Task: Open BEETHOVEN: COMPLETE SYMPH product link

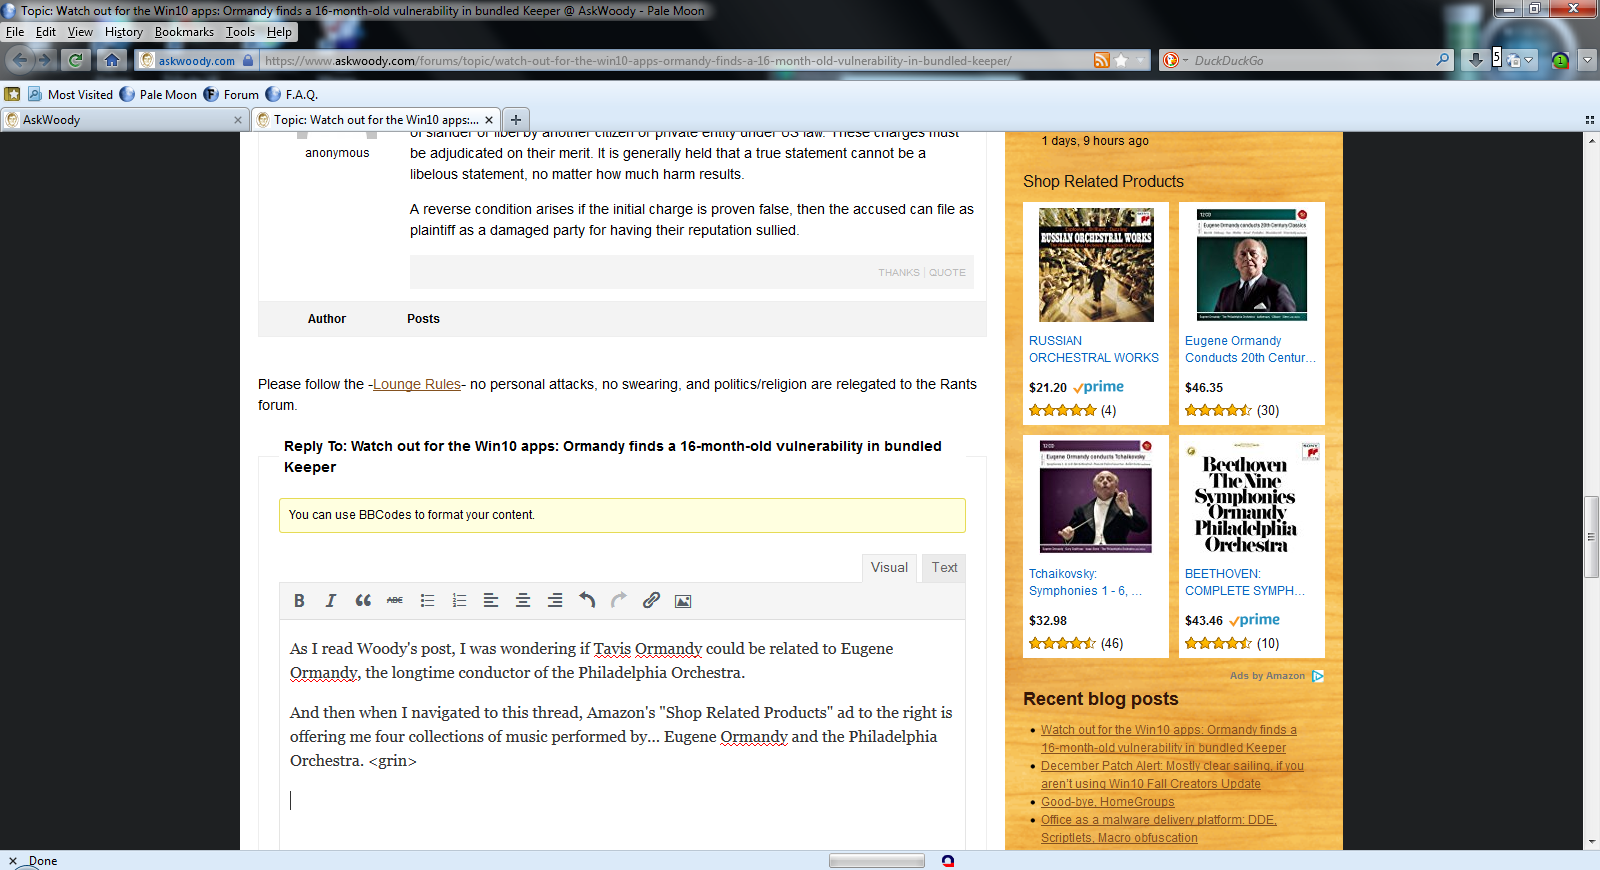Action: click(1245, 582)
